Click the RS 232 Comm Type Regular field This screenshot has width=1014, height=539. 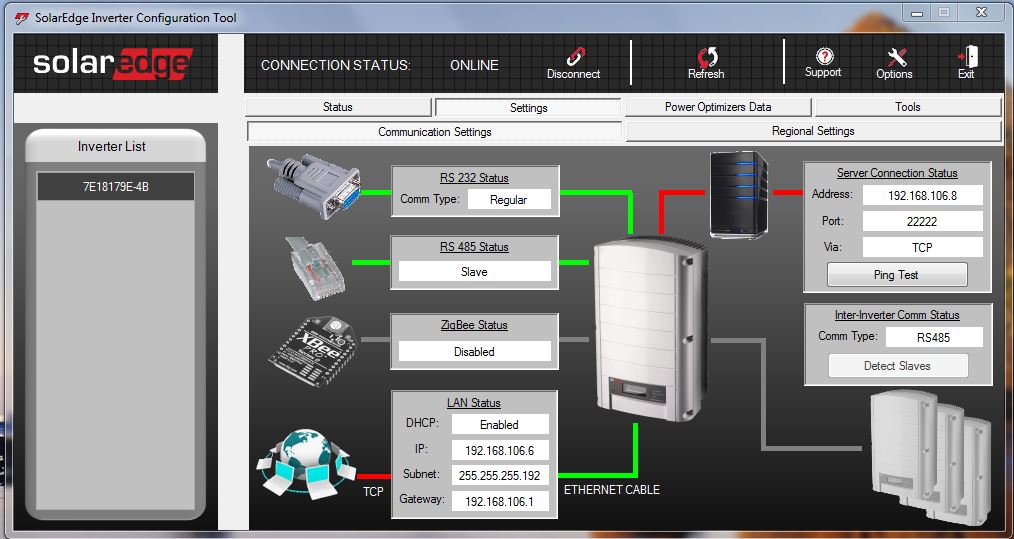[508, 199]
